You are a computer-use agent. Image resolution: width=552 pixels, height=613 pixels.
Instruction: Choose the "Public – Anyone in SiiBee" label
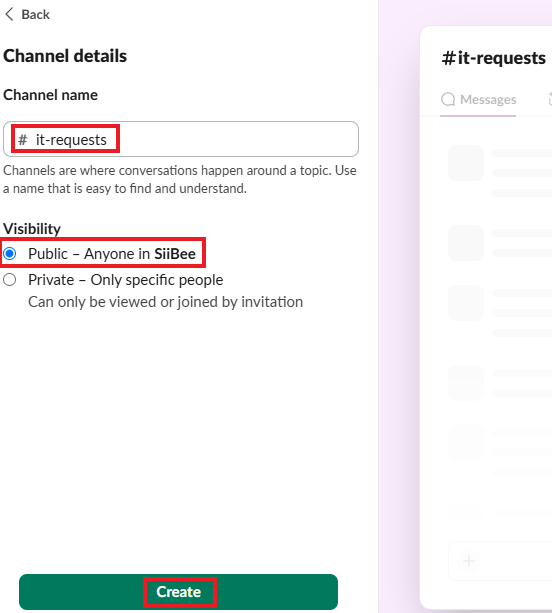(x=112, y=254)
